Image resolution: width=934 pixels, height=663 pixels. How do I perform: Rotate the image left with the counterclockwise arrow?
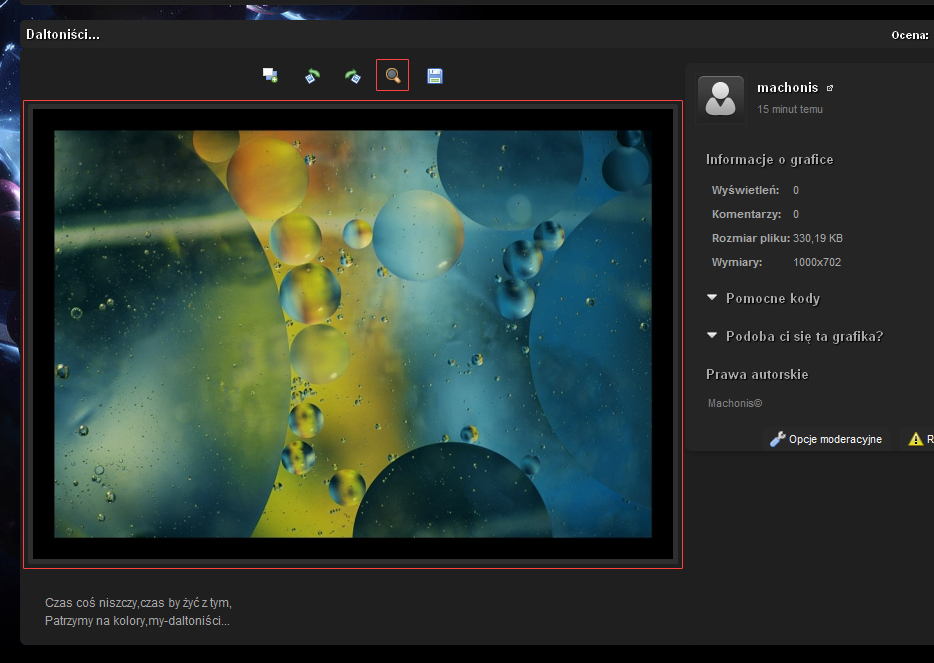click(x=312, y=76)
